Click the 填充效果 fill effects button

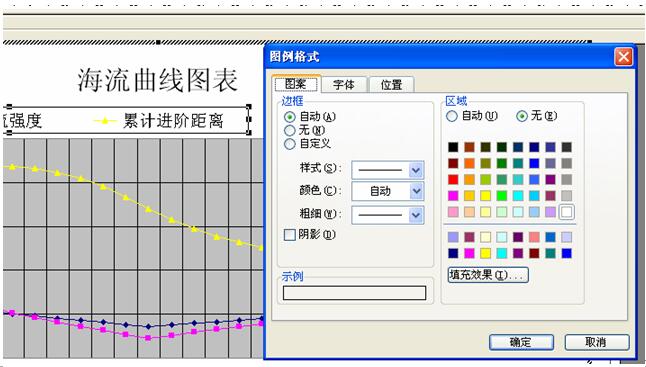488,275
